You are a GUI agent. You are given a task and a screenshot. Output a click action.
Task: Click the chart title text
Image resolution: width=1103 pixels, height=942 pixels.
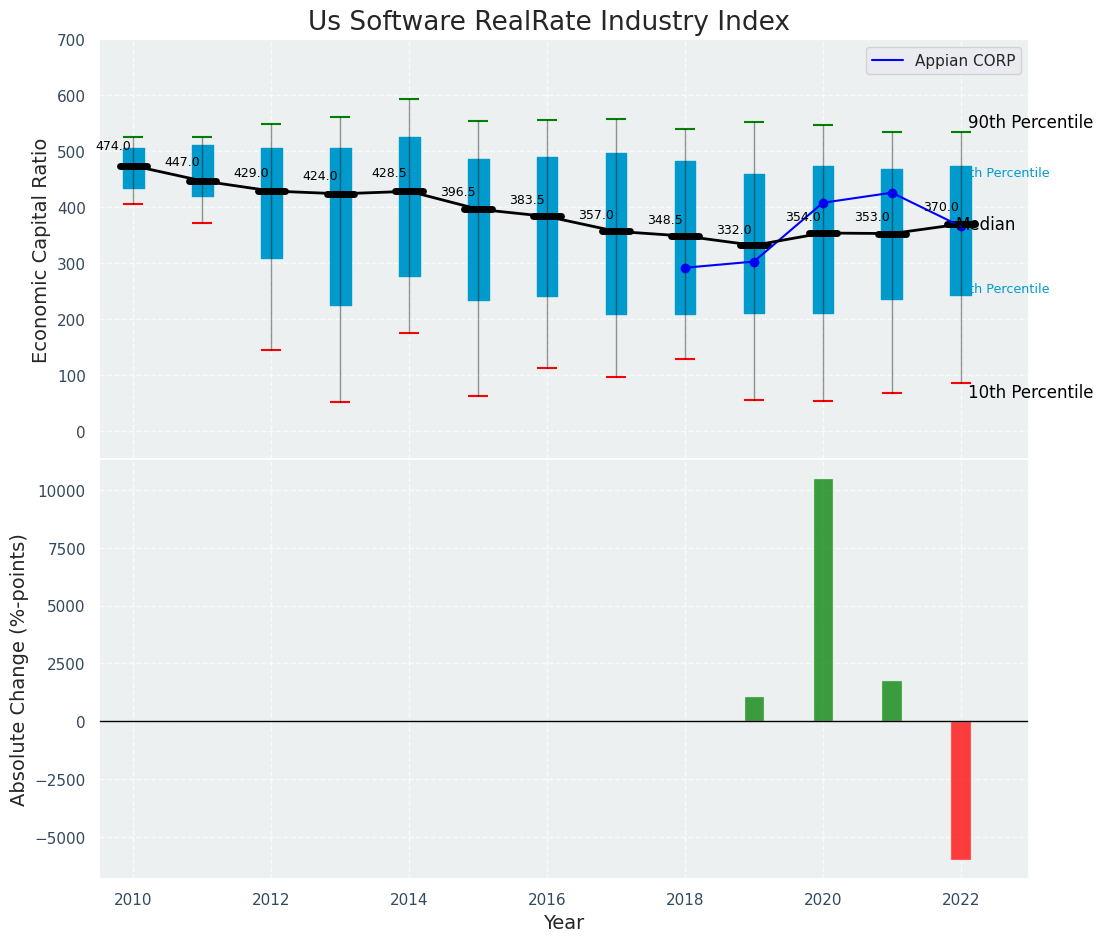pyautogui.click(x=549, y=21)
